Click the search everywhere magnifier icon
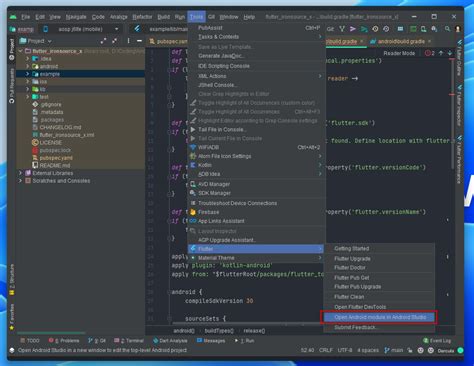The height and width of the screenshot is (366, 474). [447, 29]
